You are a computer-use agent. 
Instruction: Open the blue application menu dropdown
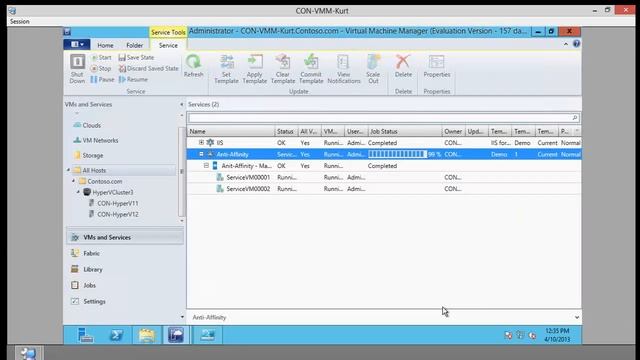[77, 44]
